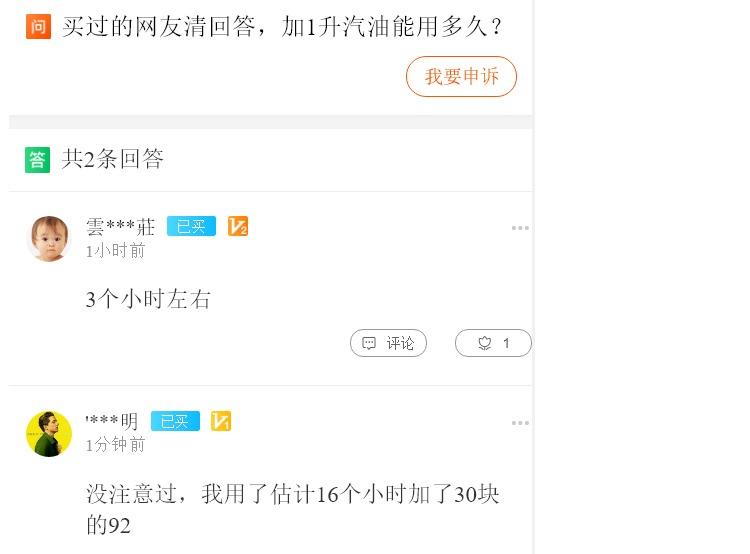Open comments with the 评论 button
The height and width of the screenshot is (554, 750).
click(x=388, y=343)
